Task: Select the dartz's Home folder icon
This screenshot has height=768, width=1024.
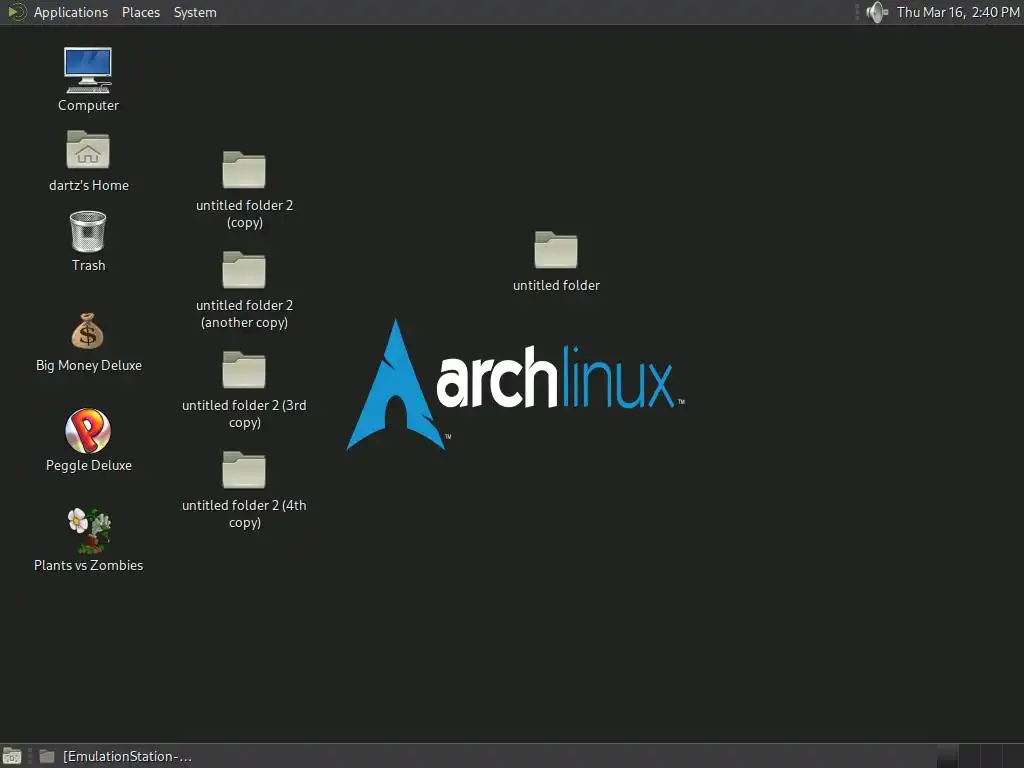Action: (88, 150)
